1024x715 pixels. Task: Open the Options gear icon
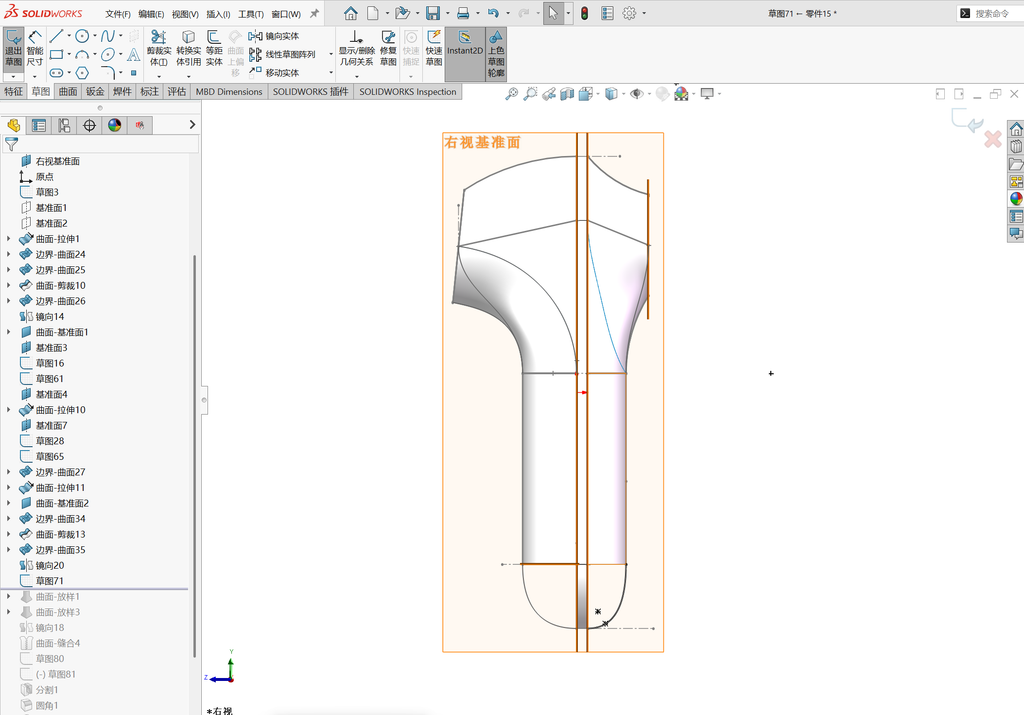[x=630, y=13]
